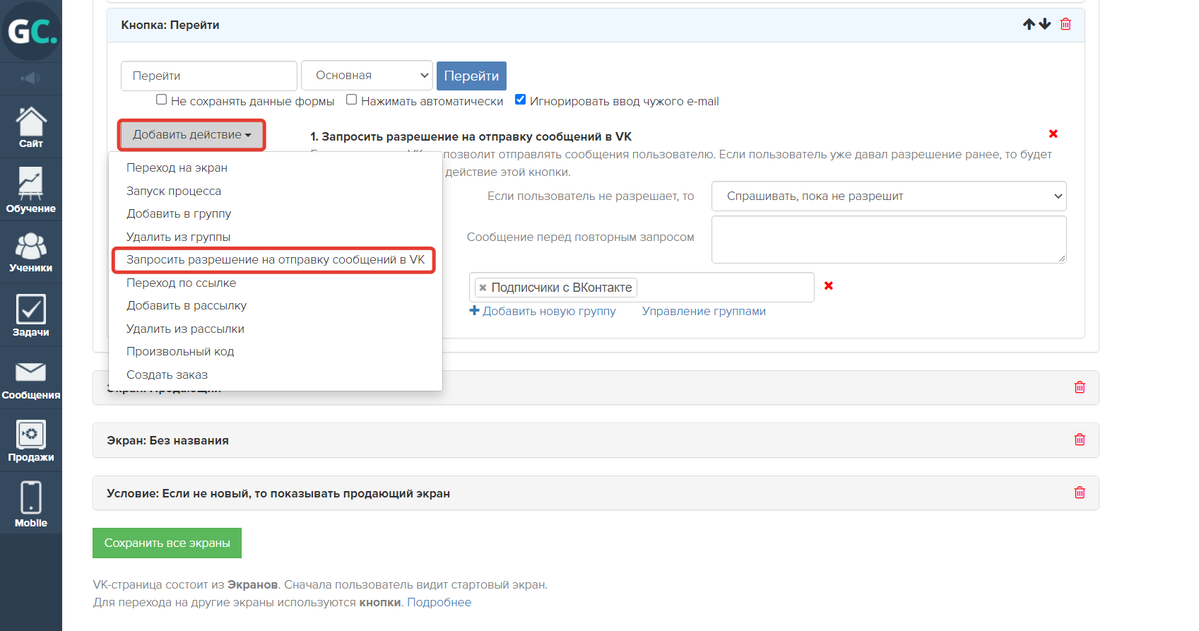1199x631 pixels.
Task: Click the Сохранить все экраны button
Action: [167, 543]
